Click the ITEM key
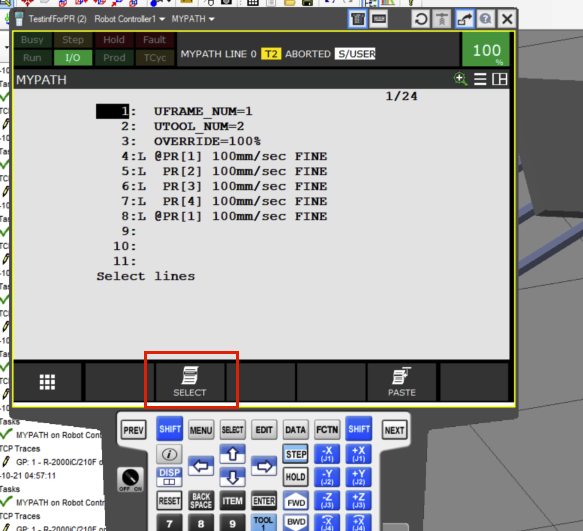583x531 pixels. [232, 501]
